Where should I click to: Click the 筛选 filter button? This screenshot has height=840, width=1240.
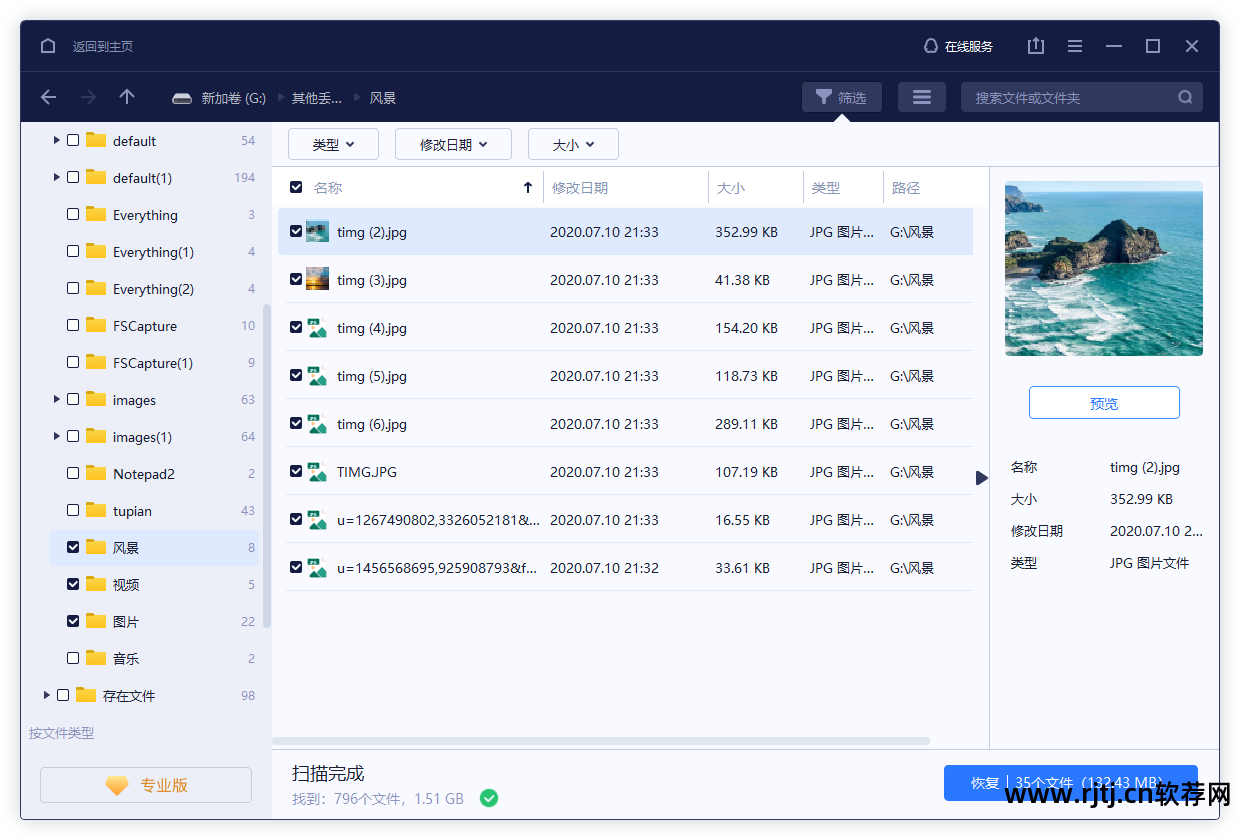[842, 97]
